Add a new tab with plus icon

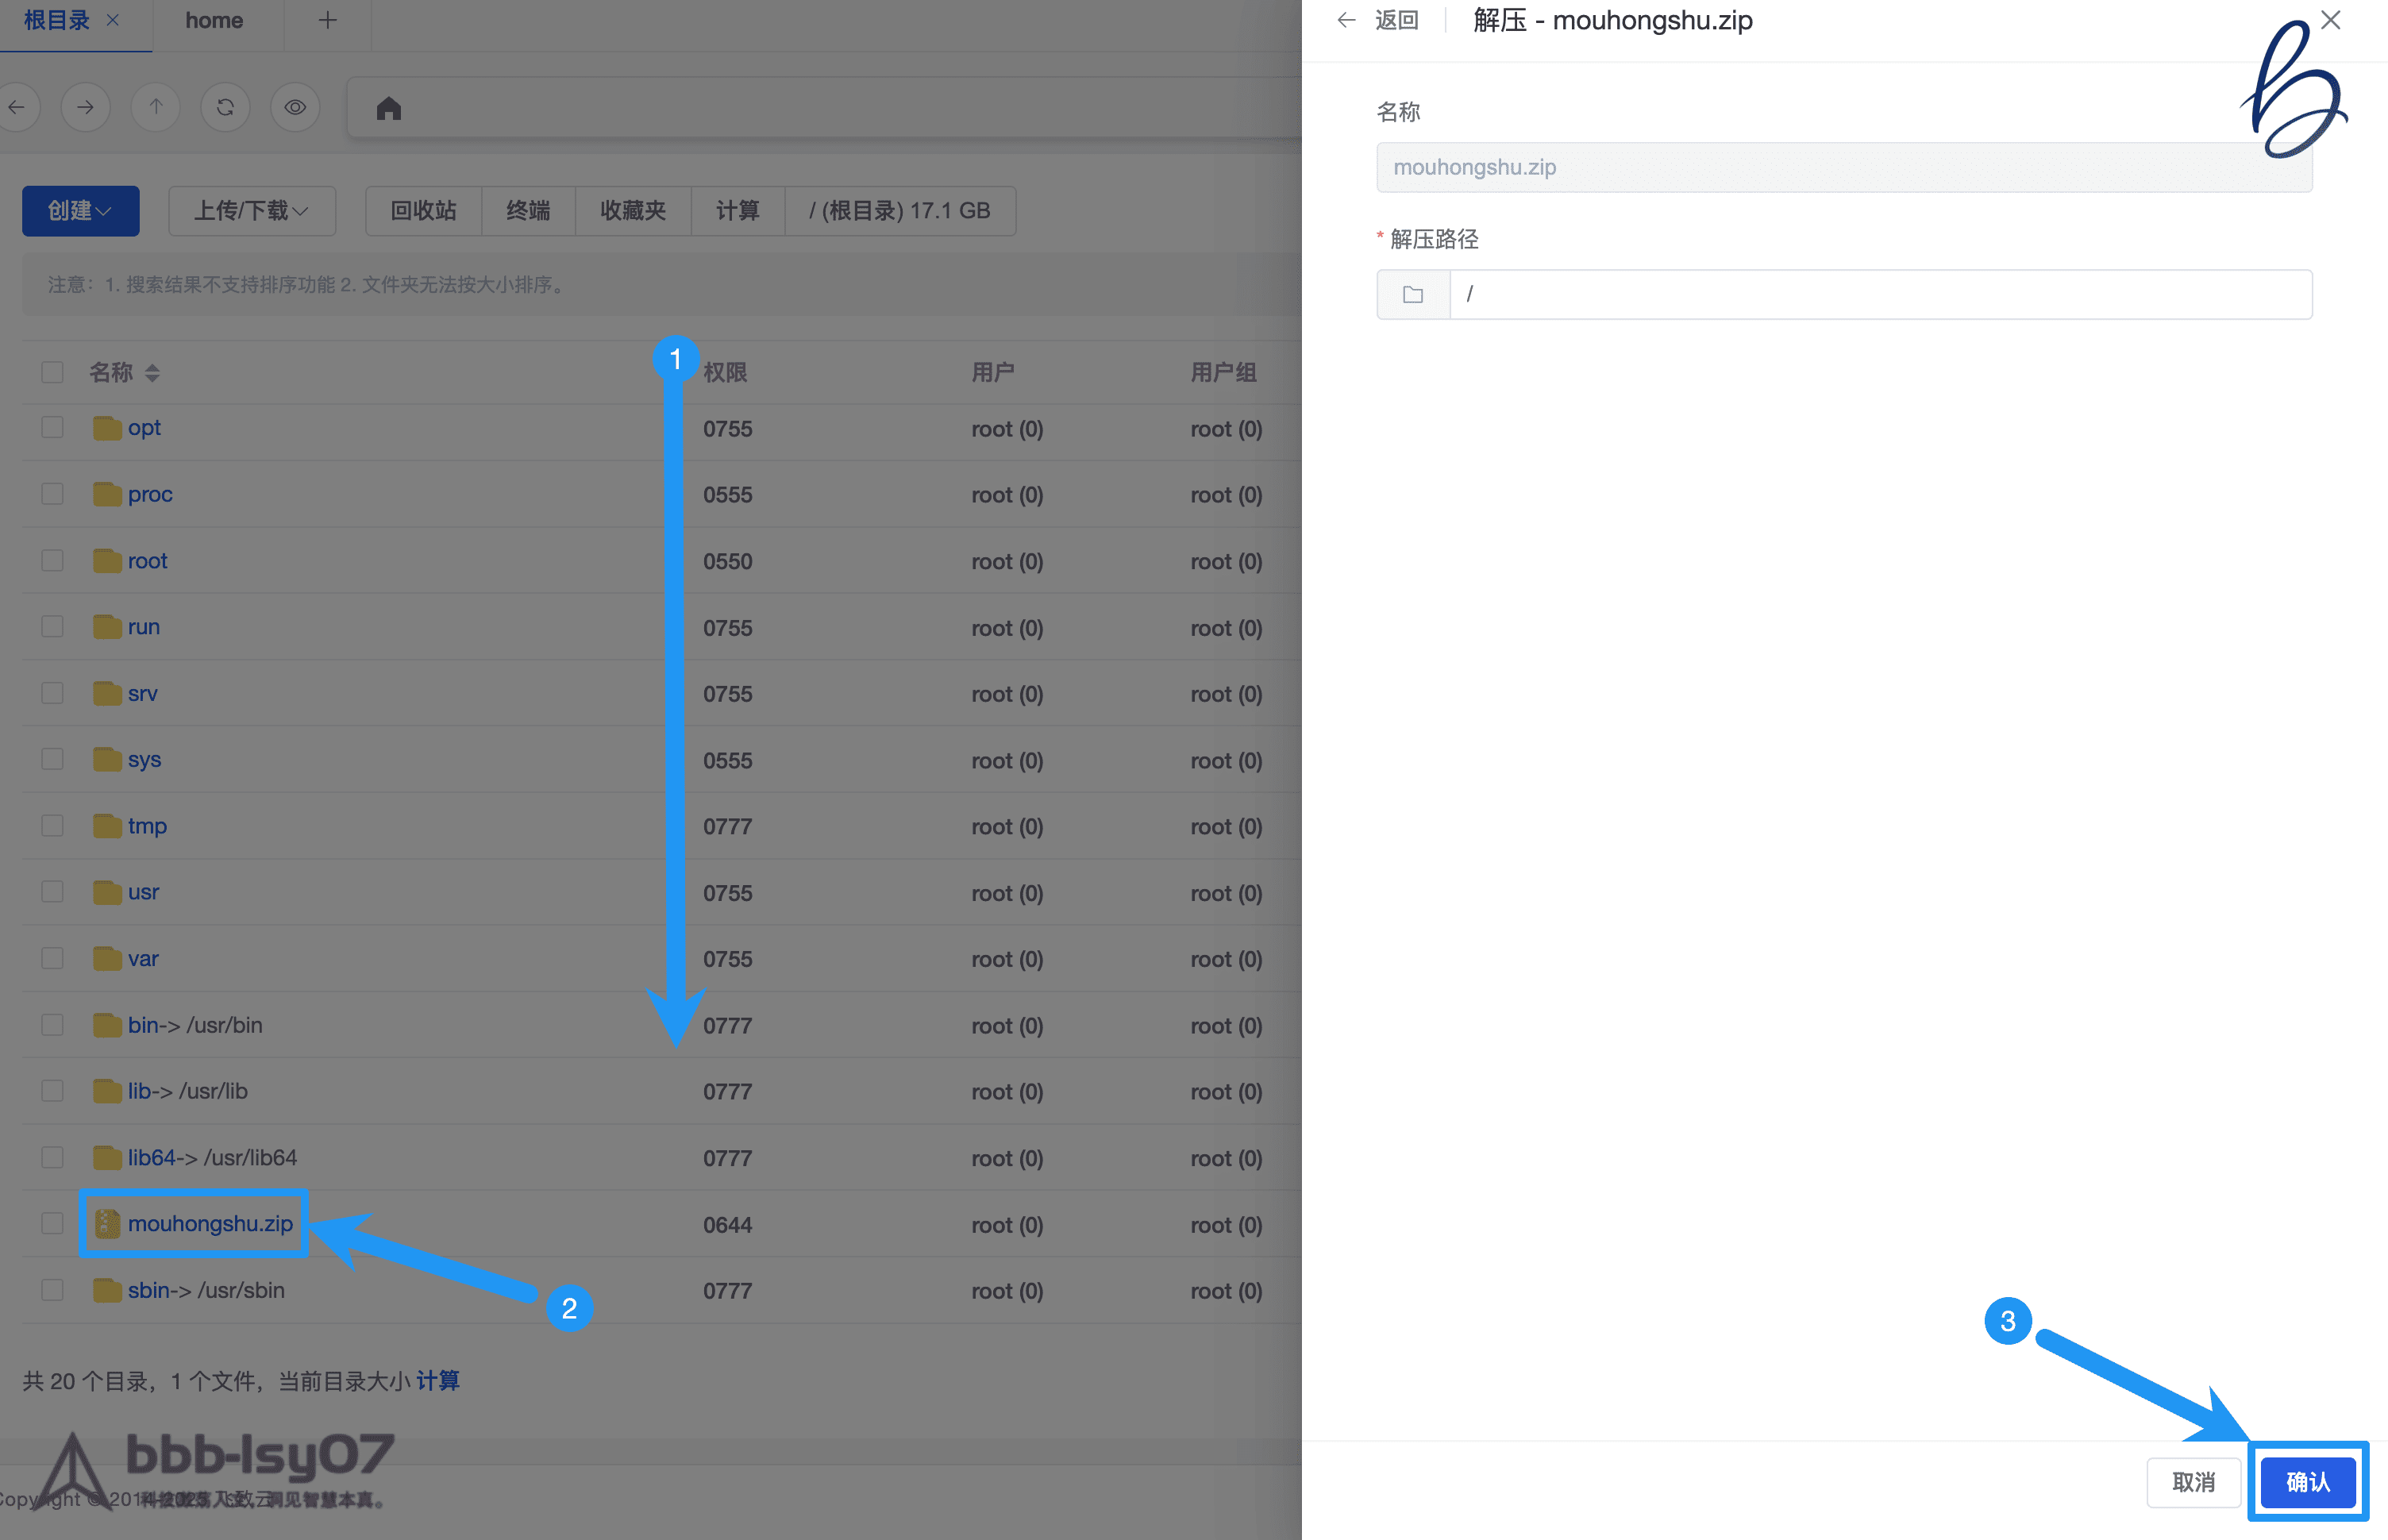(327, 20)
